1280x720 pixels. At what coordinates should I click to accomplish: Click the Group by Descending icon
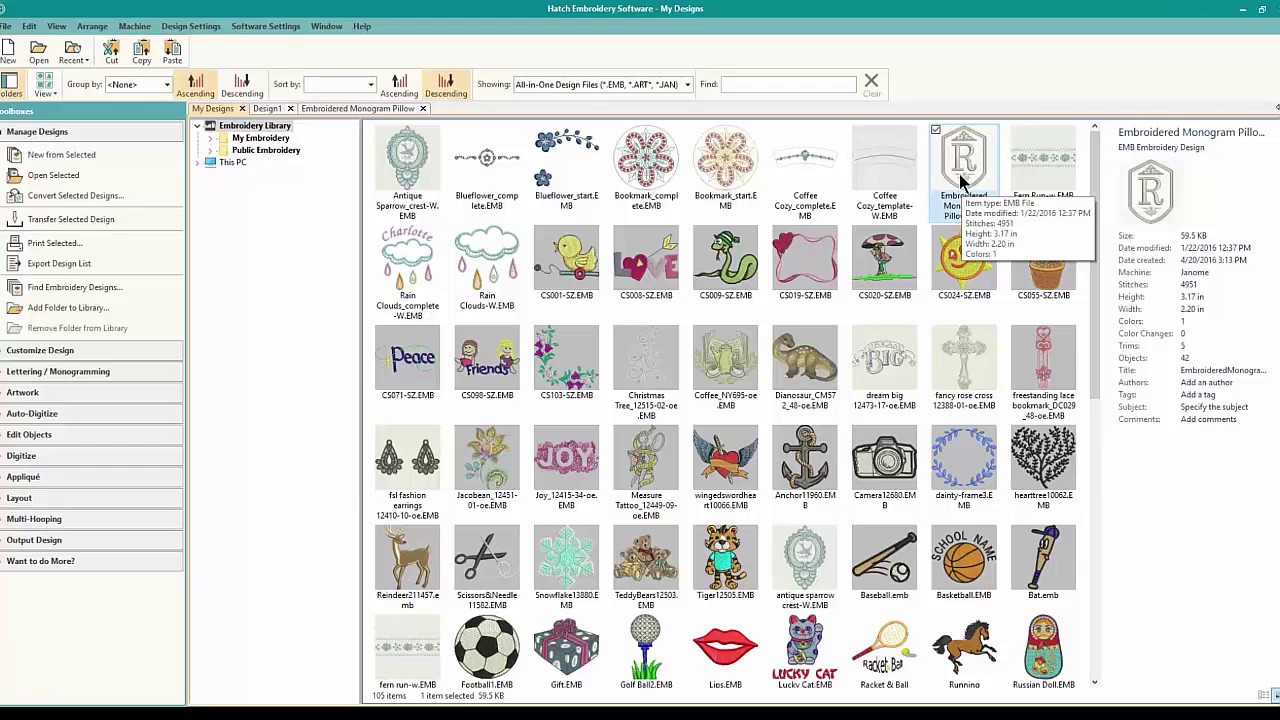click(242, 81)
